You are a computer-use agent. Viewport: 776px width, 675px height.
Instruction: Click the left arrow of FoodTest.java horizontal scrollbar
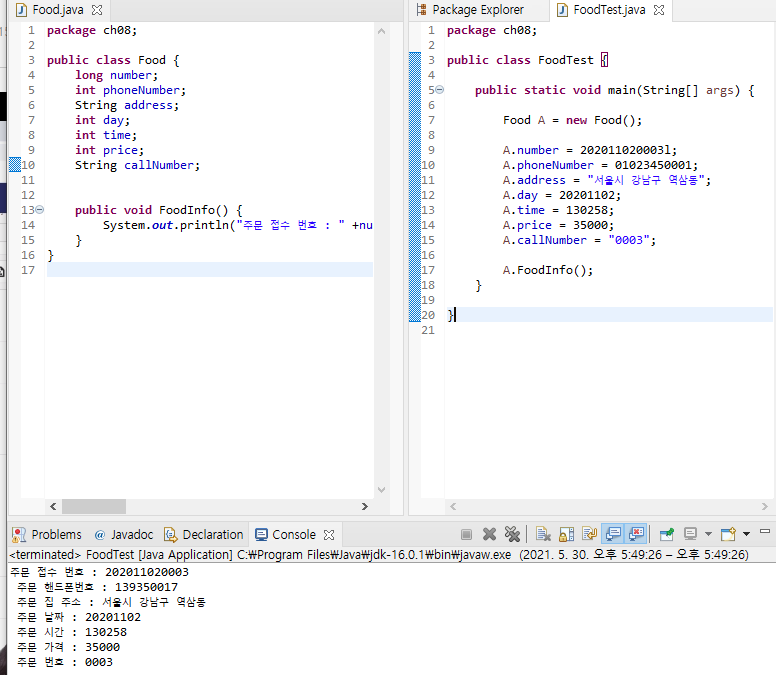[453, 506]
